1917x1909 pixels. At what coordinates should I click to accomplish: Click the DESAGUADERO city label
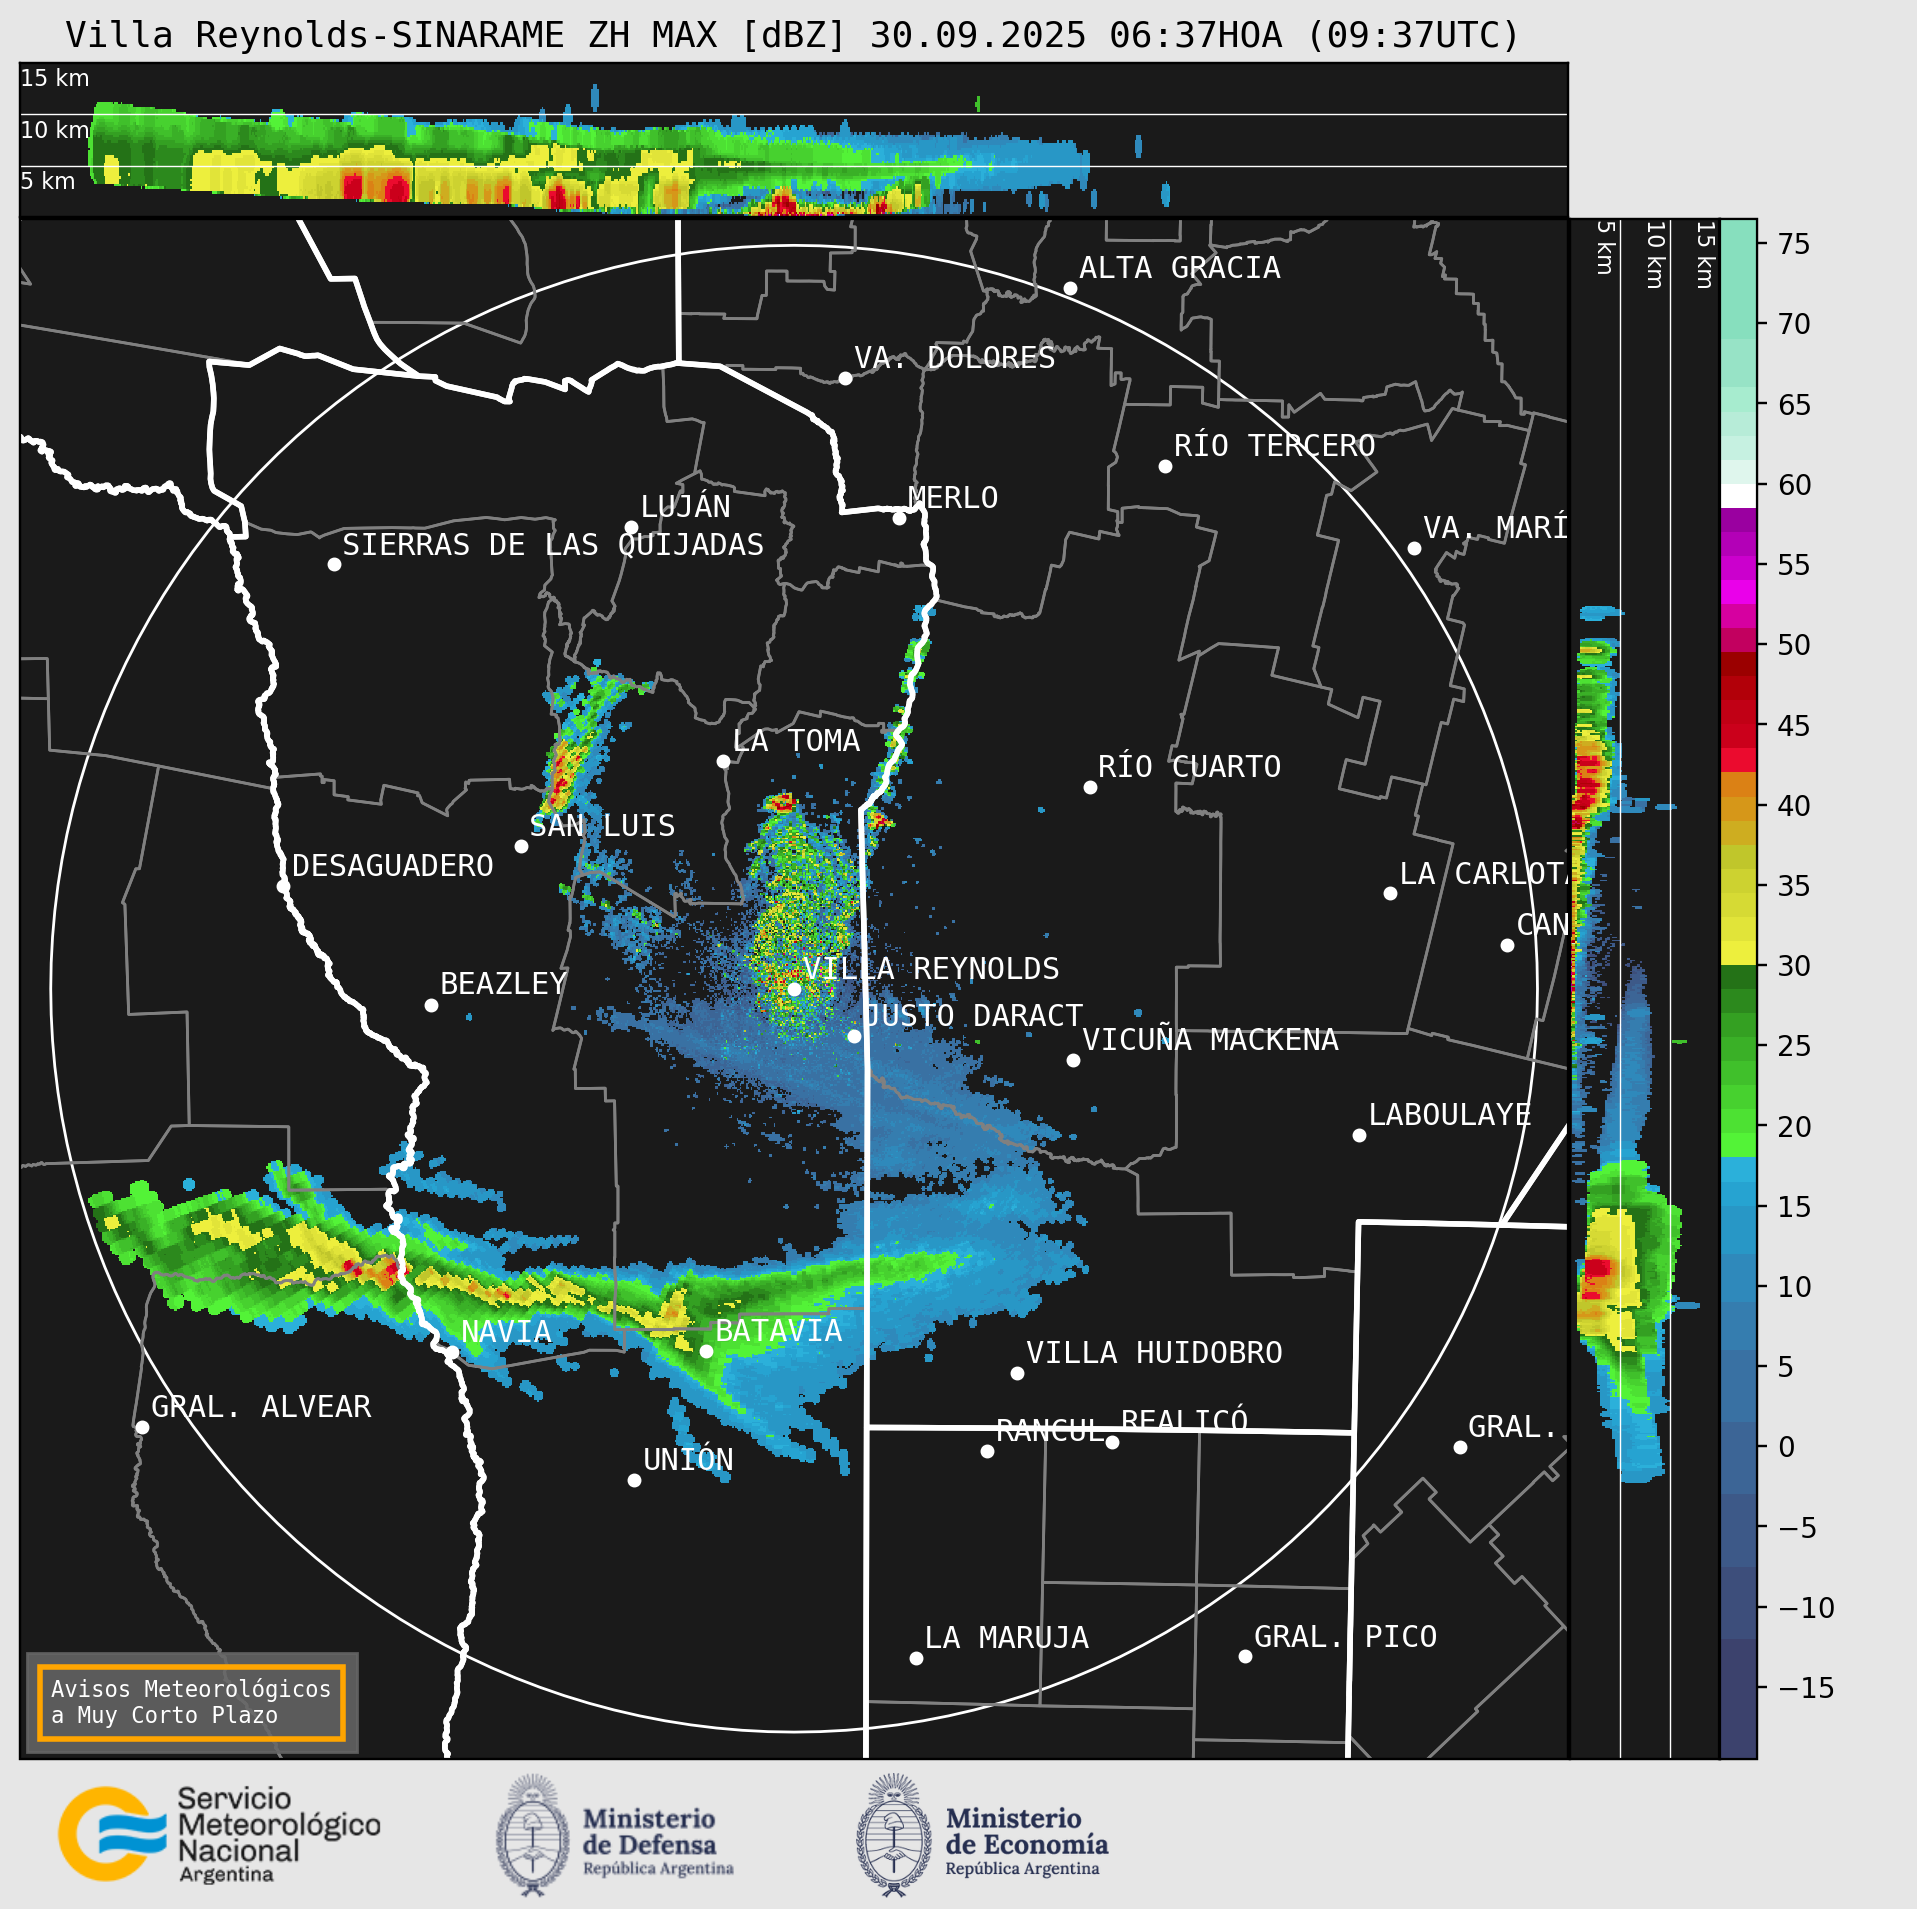point(392,865)
